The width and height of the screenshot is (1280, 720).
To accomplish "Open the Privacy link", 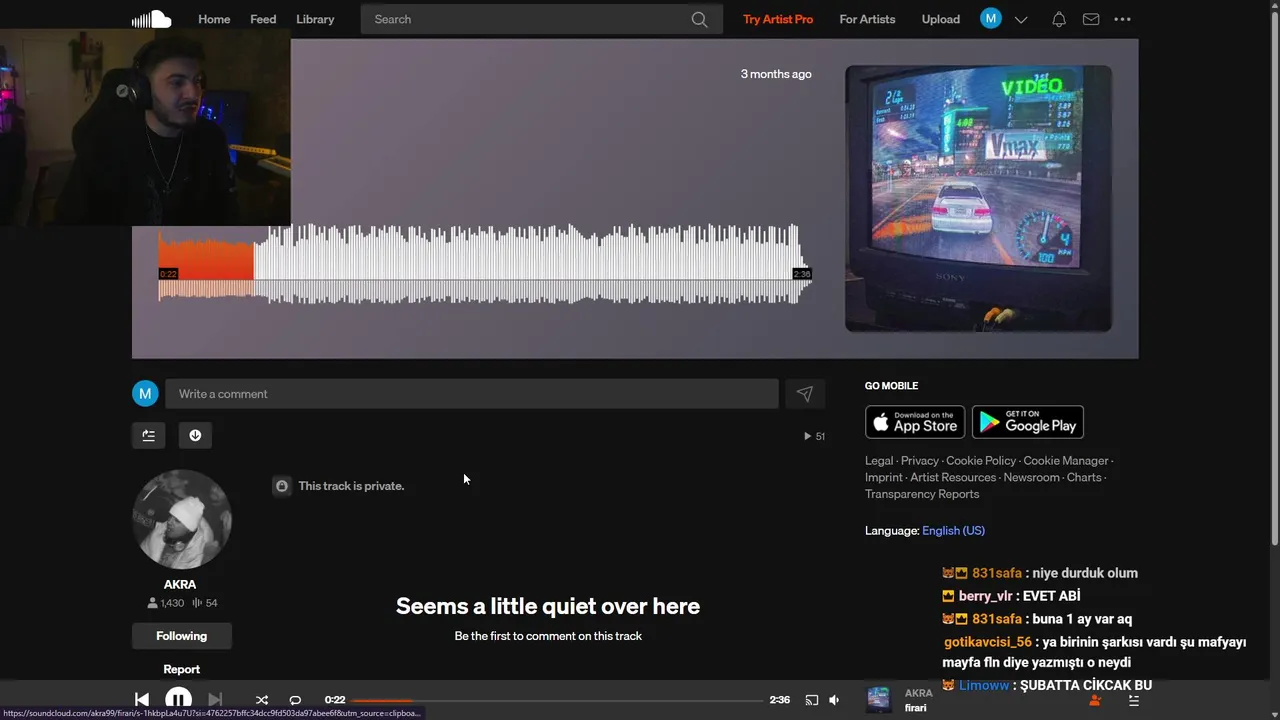I will (x=919, y=461).
